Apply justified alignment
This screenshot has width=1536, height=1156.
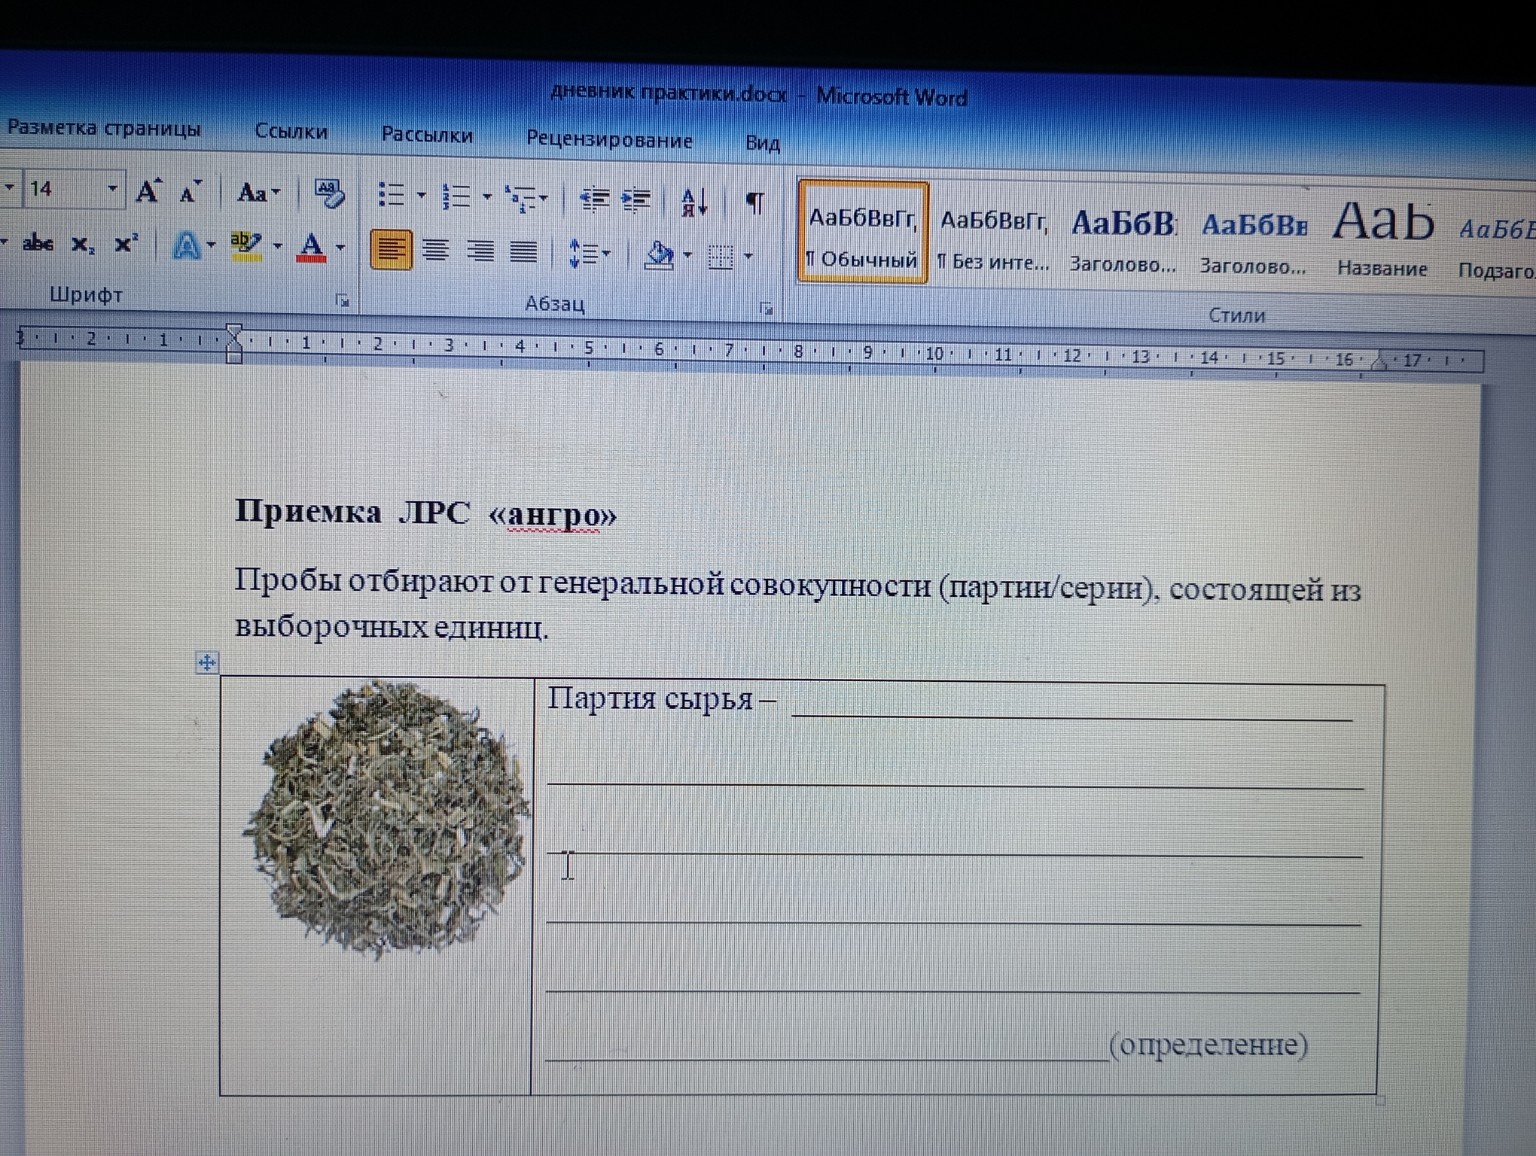[x=522, y=250]
